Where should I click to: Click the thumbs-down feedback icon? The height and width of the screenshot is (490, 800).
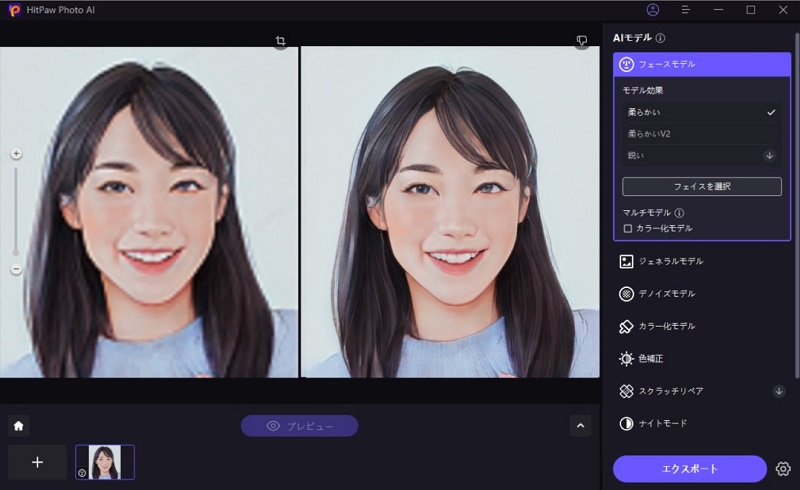582,41
